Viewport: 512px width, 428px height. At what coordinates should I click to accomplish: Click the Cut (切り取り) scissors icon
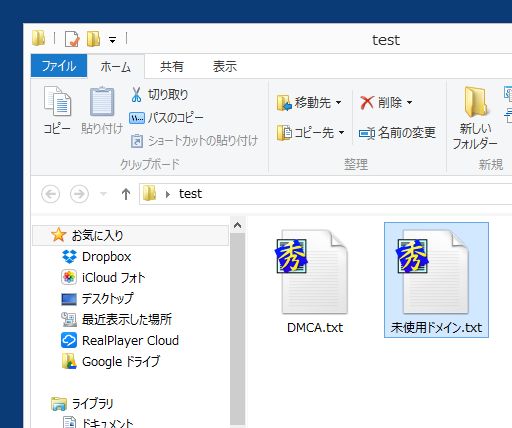[136, 95]
